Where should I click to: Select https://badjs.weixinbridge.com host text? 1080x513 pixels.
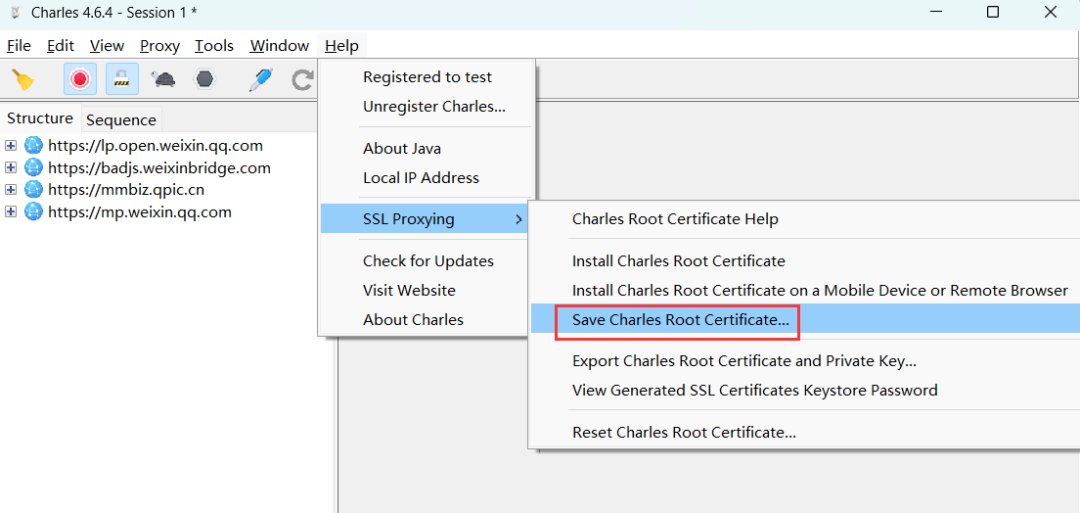(x=159, y=168)
